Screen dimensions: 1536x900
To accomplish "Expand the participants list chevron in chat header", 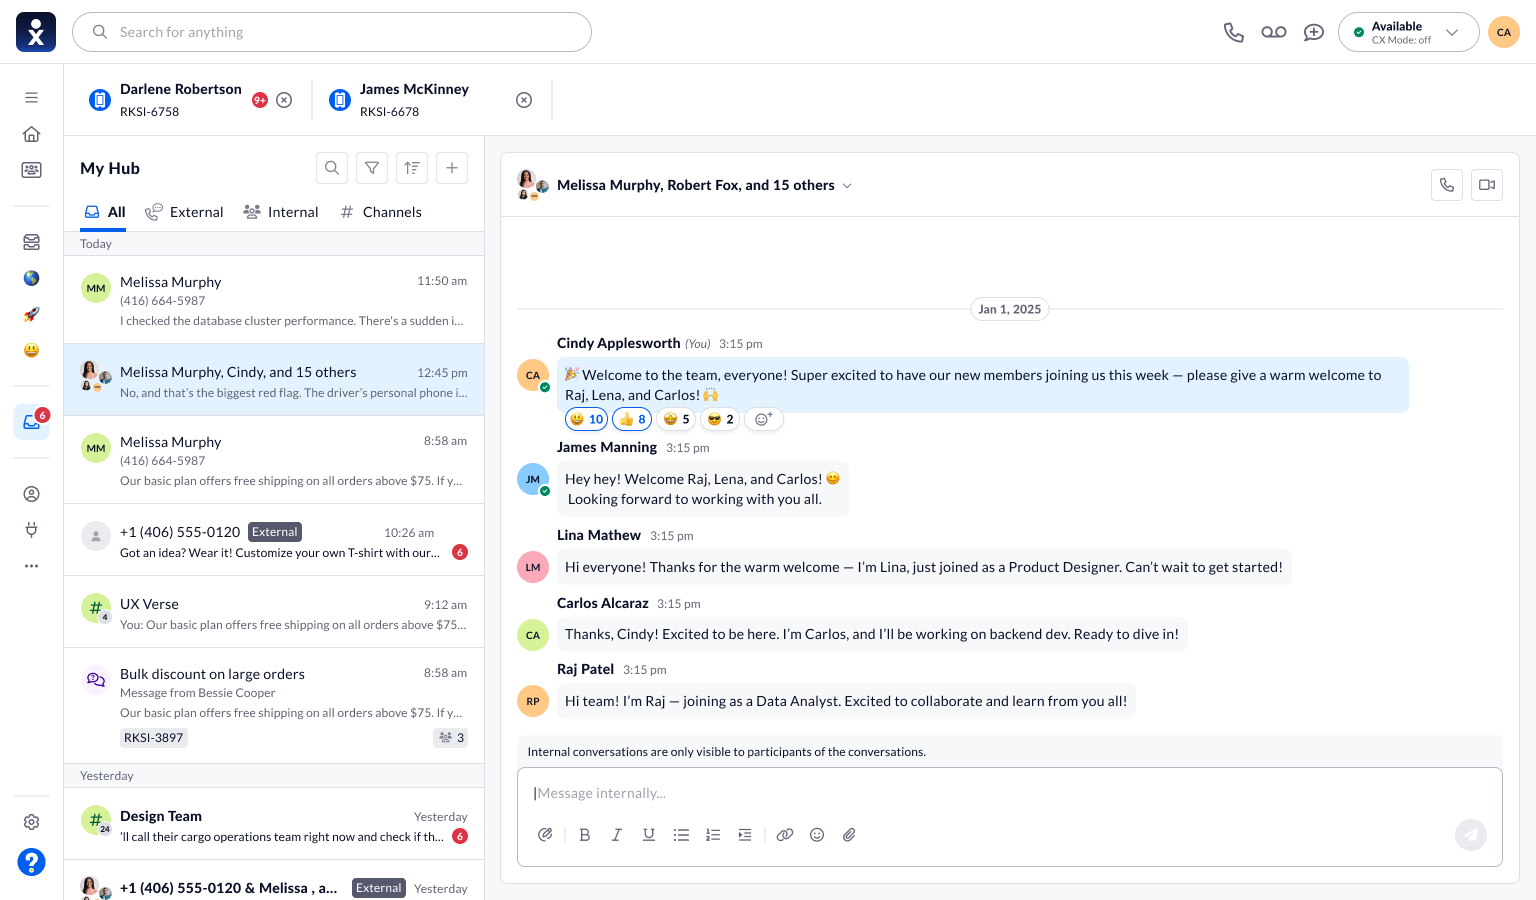I will click(x=847, y=186).
